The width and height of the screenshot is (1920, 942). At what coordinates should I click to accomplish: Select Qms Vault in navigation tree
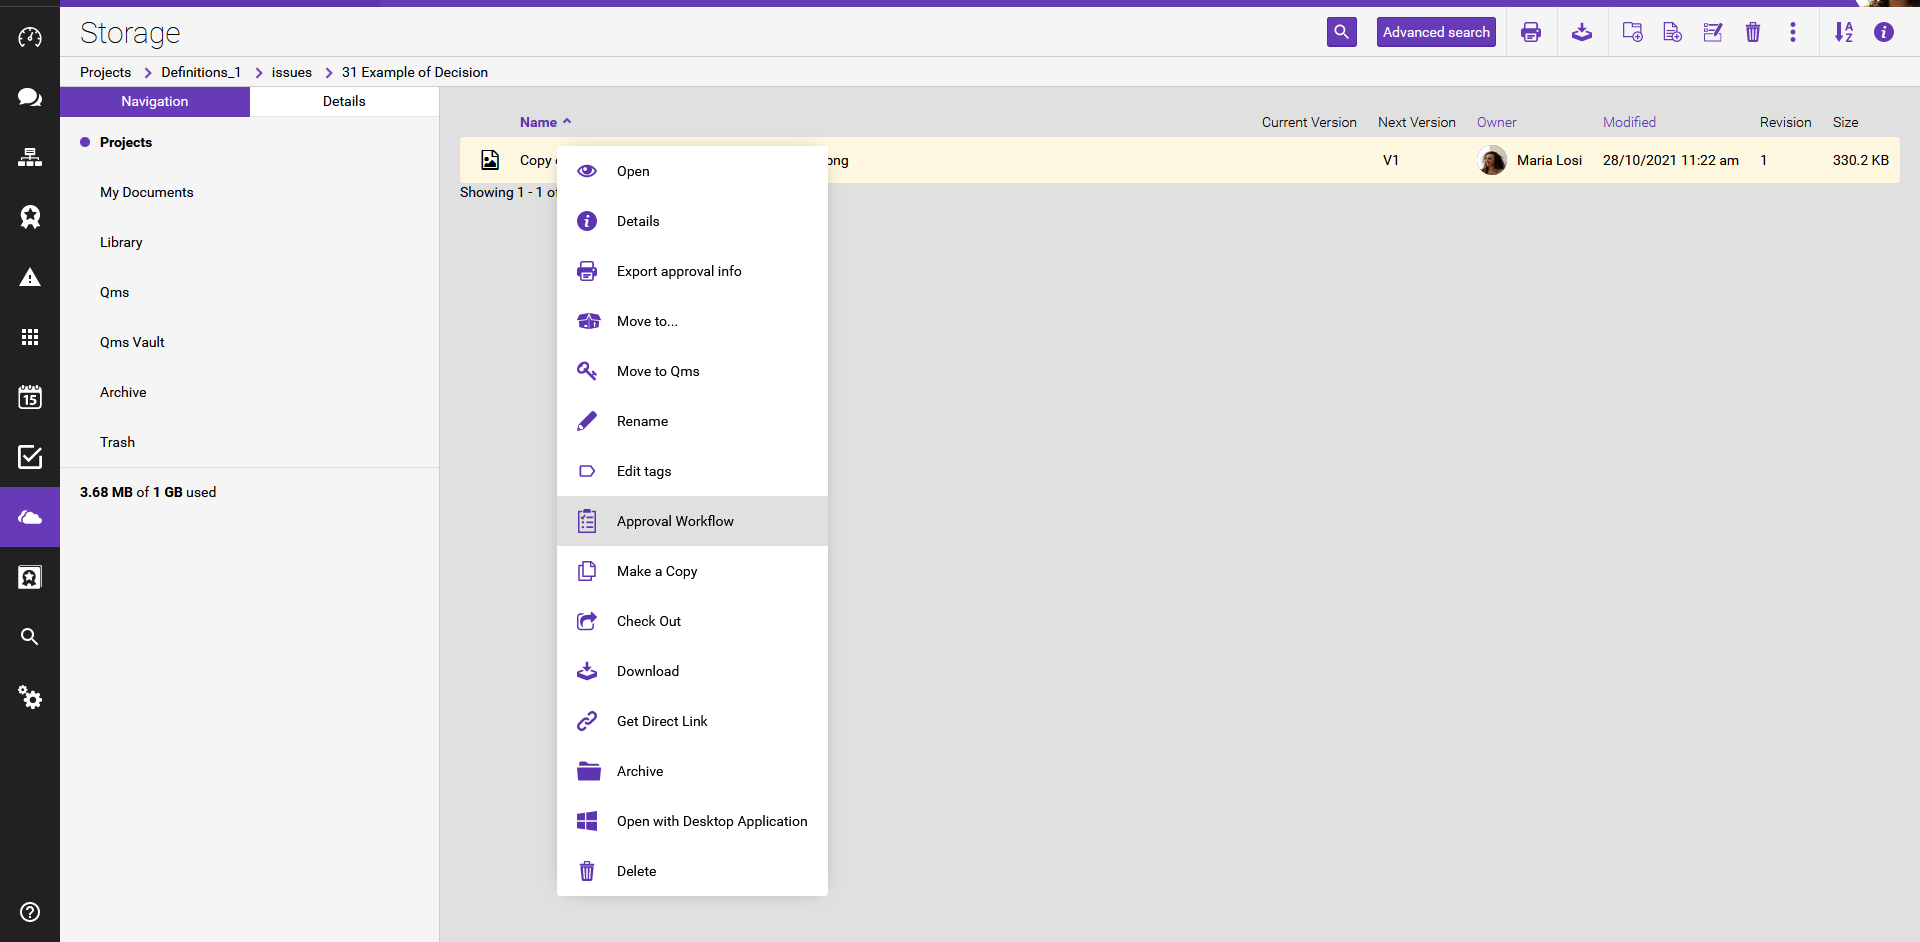[x=132, y=342]
